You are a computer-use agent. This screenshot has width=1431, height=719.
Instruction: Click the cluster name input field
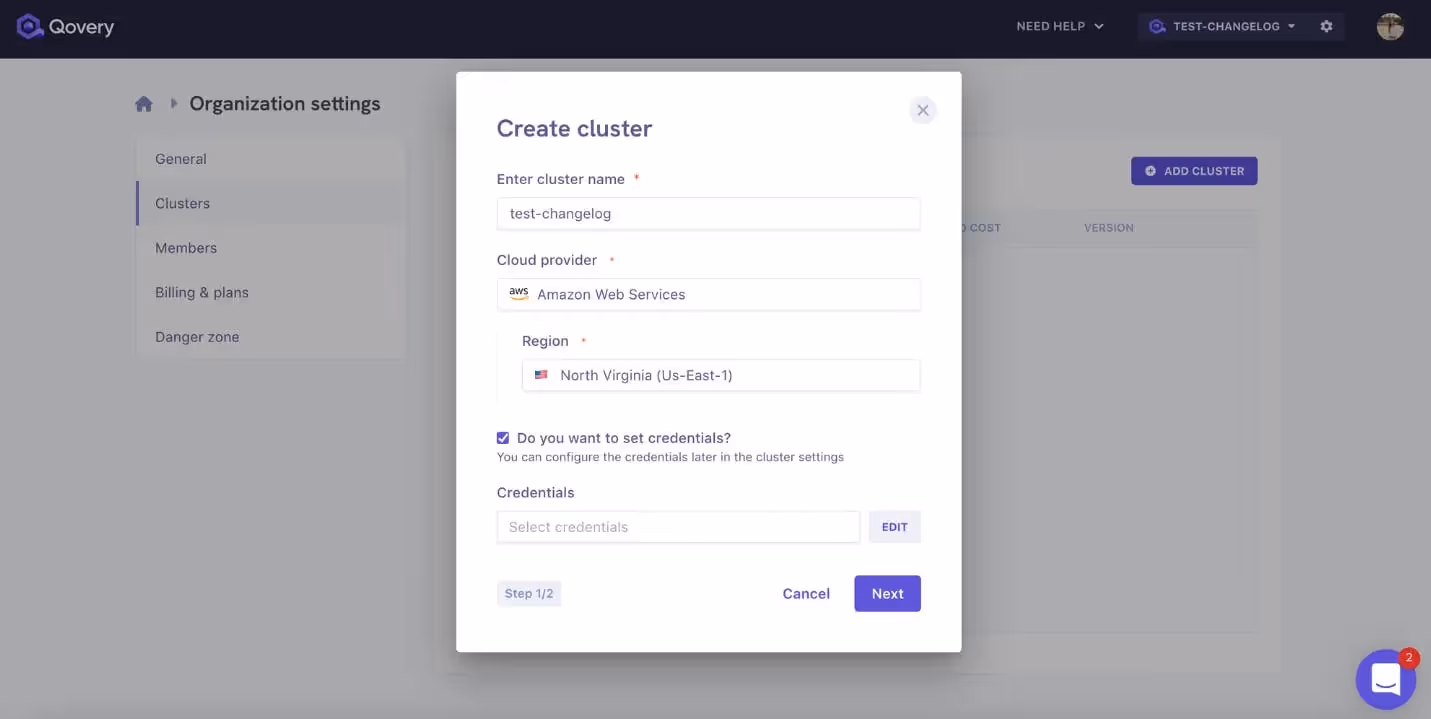point(708,213)
